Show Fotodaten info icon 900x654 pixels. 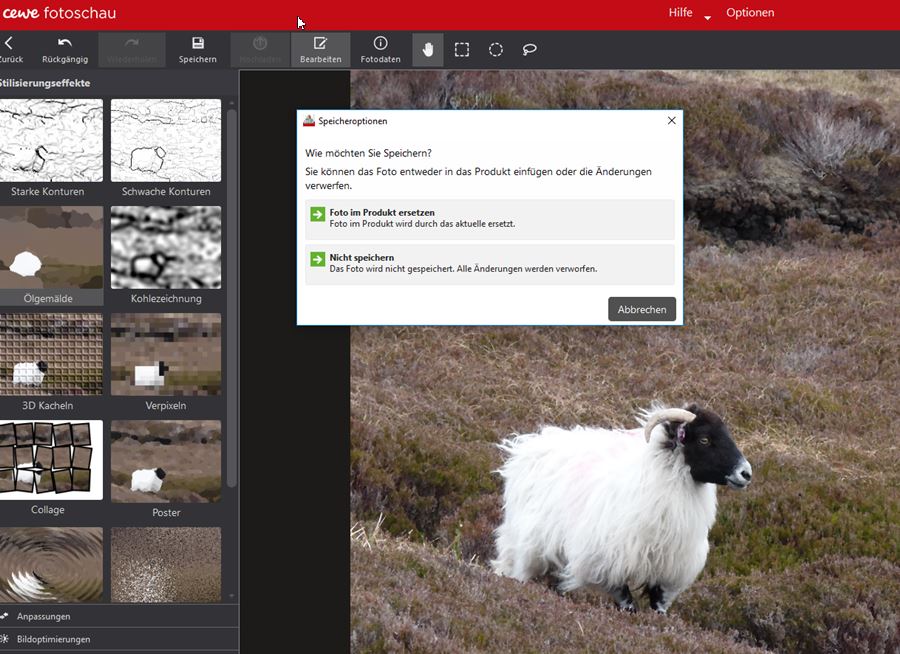click(x=380, y=43)
